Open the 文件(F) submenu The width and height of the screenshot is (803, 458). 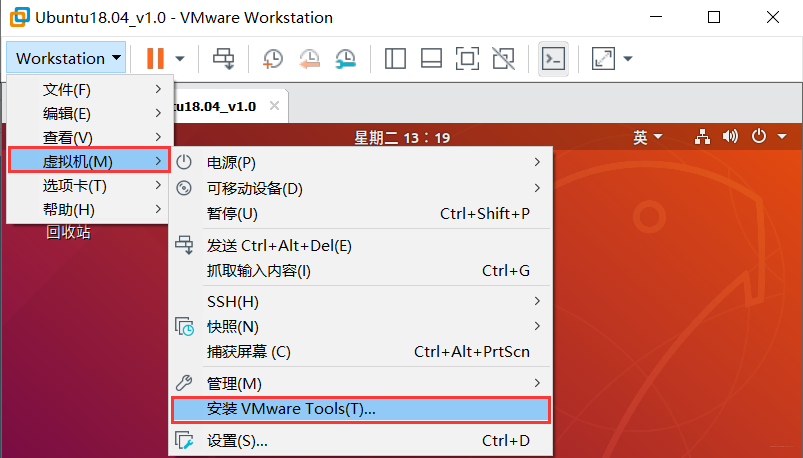point(88,89)
